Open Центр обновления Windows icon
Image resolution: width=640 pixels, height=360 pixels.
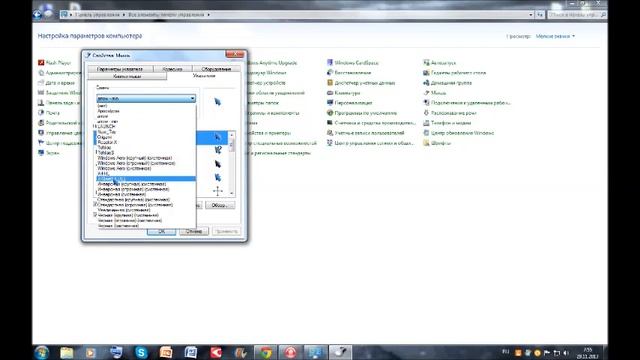click(458, 133)
